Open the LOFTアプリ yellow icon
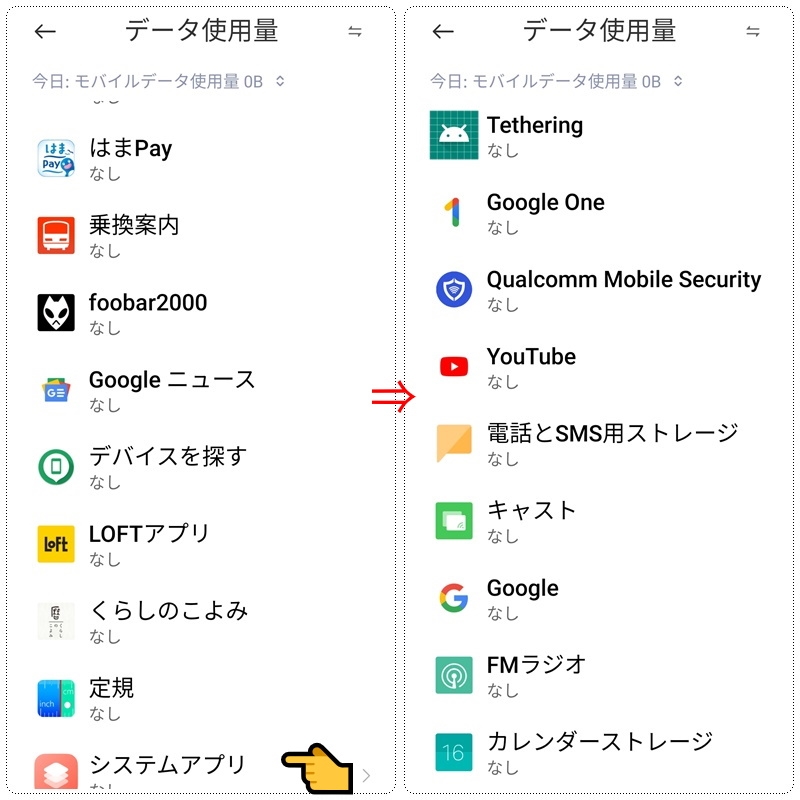The width and height of the screenshot is (800, 800). coord(56,544)
